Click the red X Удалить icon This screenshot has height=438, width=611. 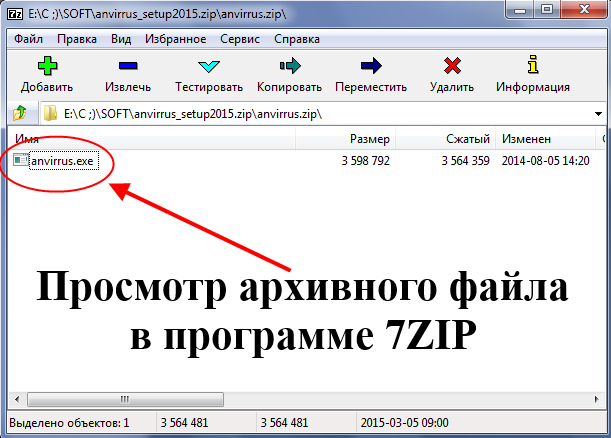[452, 65]
